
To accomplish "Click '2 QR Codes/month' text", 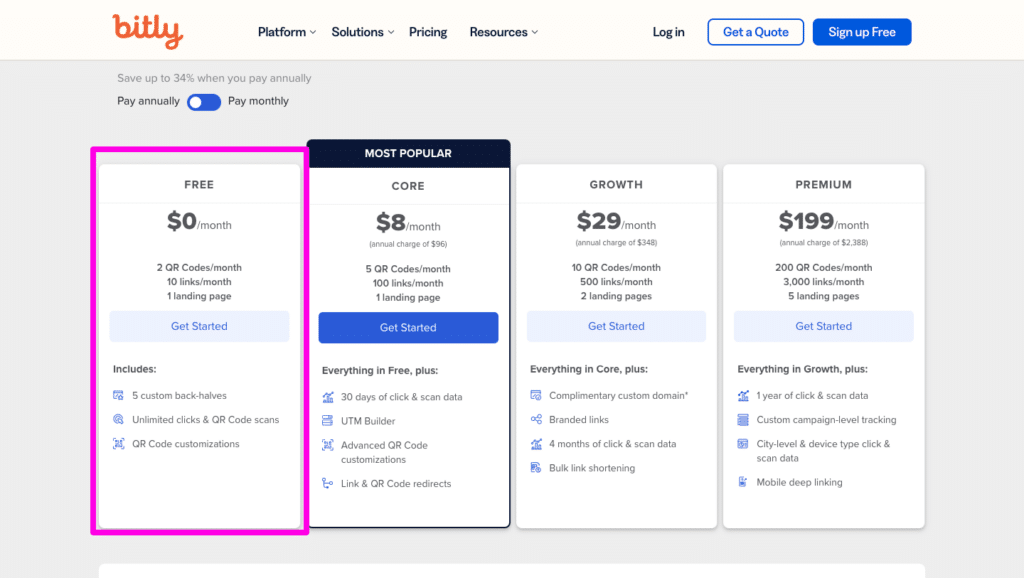I will [199, 268].
